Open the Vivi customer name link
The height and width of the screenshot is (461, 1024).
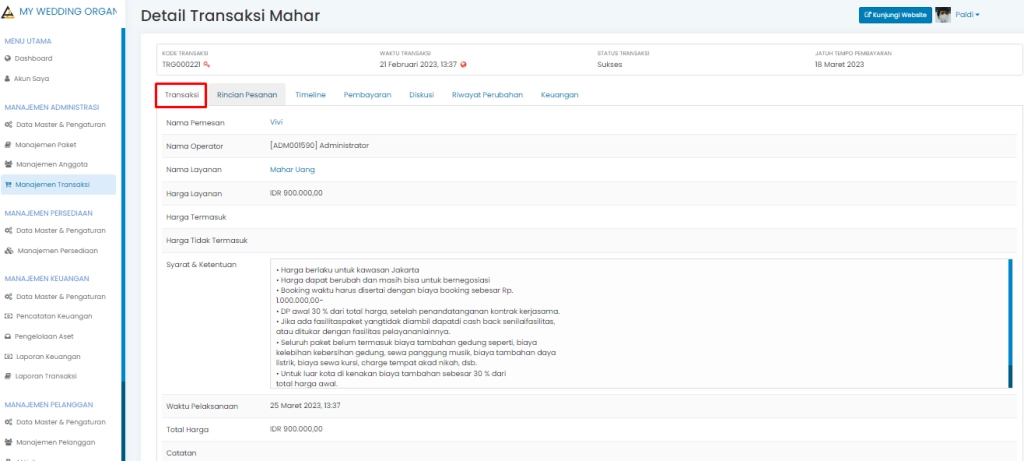277,122
